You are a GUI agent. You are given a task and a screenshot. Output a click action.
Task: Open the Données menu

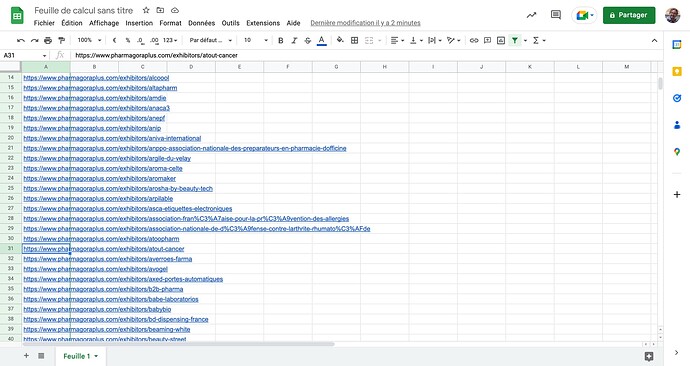pos(202,23)
